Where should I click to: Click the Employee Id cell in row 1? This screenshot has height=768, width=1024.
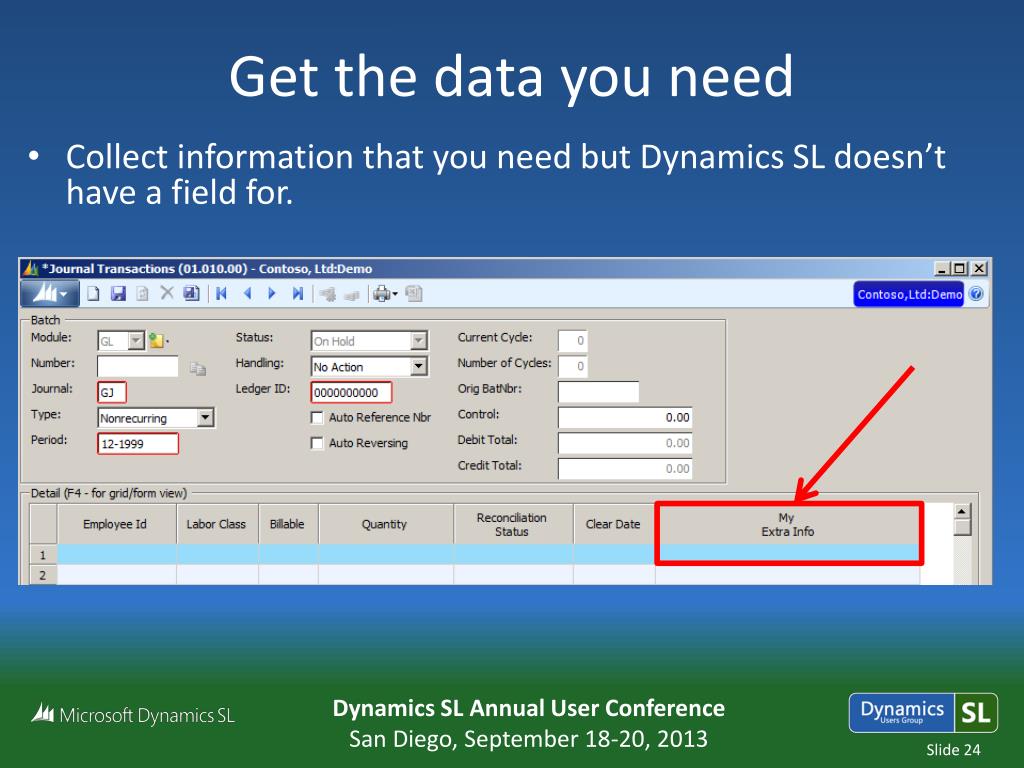click(117, 555)
